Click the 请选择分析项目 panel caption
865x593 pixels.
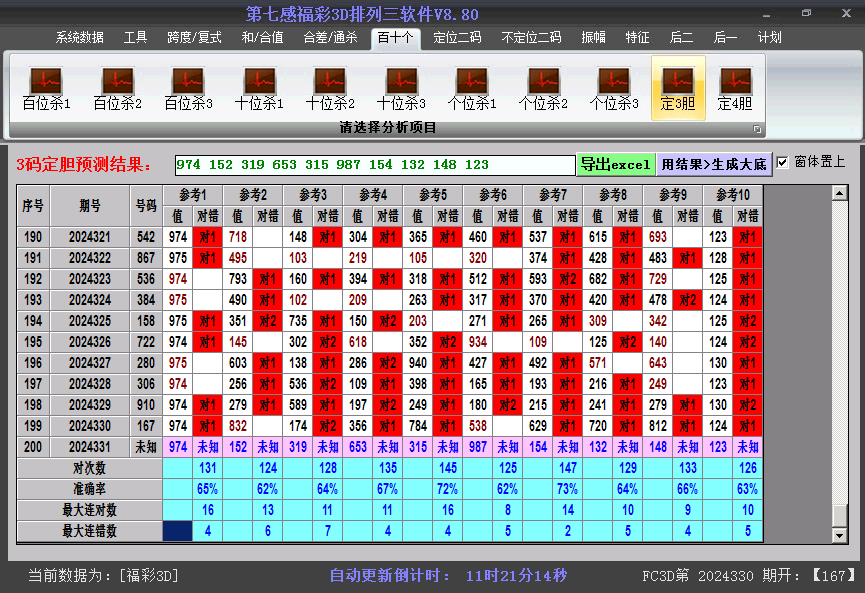(x=388, y=128)
